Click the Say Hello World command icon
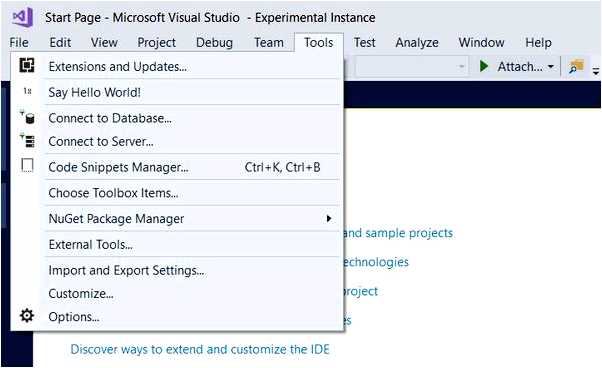Image resolution: width=602 pixels, height=368 pixels. click(x=27, y=91)
